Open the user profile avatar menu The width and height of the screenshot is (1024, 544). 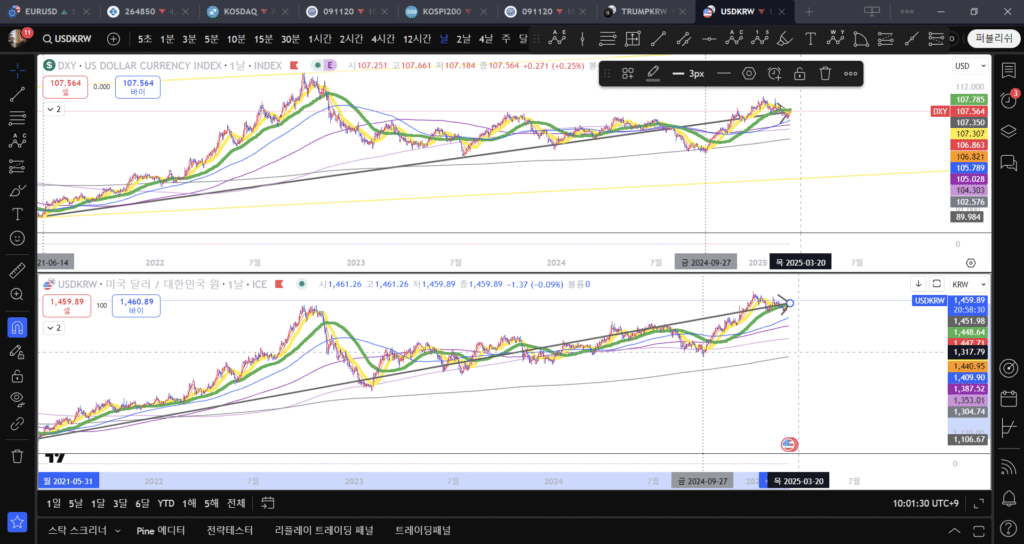click(x=18, y=39)
